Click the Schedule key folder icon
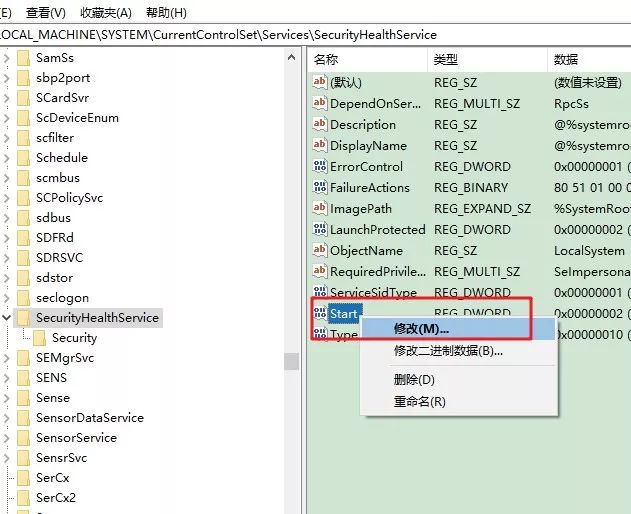This screenshot has height=514, width=631. coord(23,158)
